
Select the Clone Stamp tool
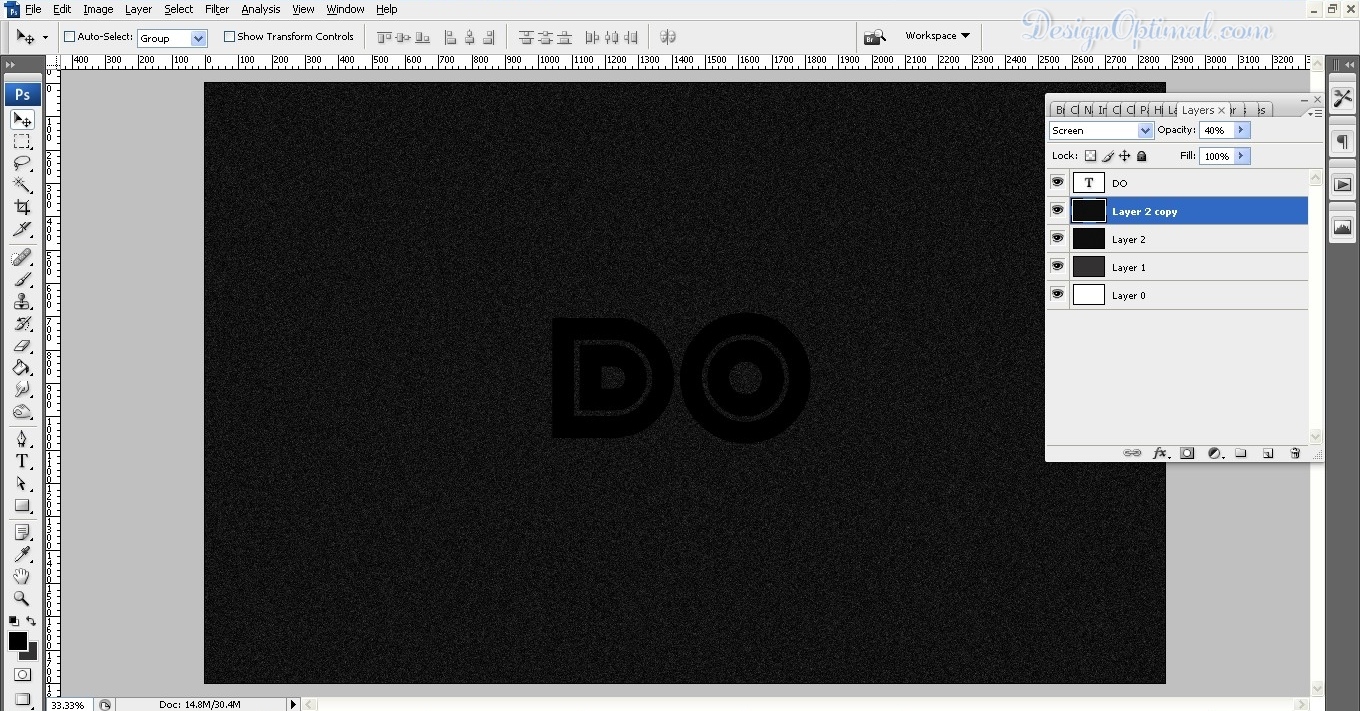pyautogui.click(x=22, y=302)
